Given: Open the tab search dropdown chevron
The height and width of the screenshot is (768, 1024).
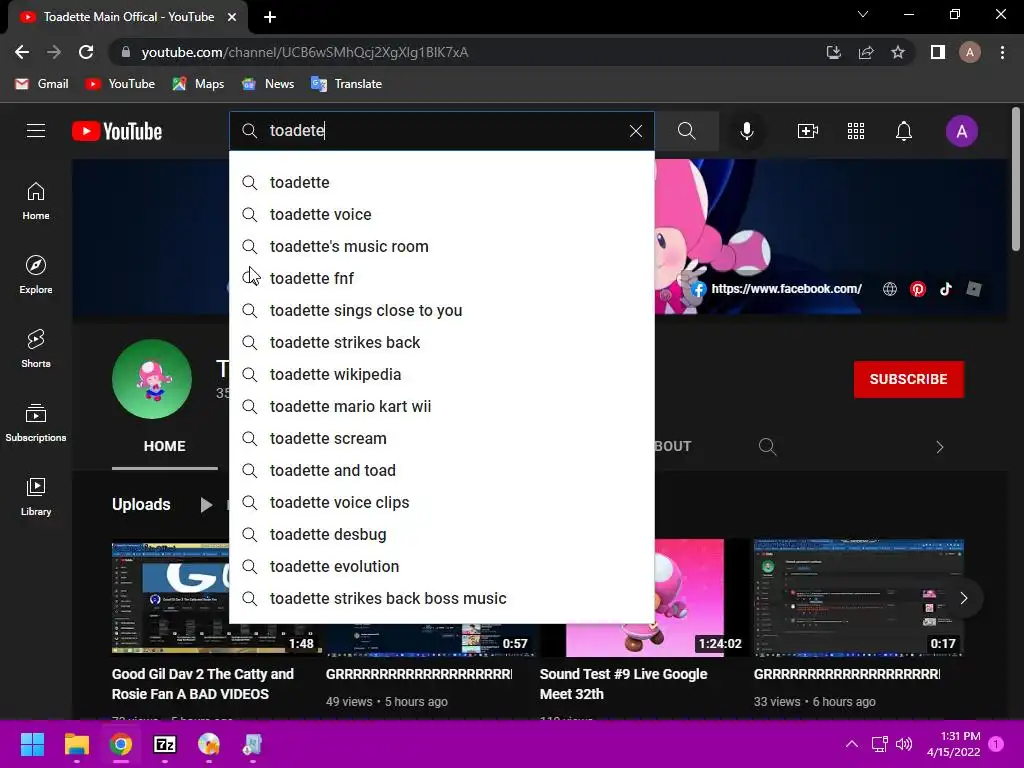Looking at the screenshot, I should click(863, 14).
